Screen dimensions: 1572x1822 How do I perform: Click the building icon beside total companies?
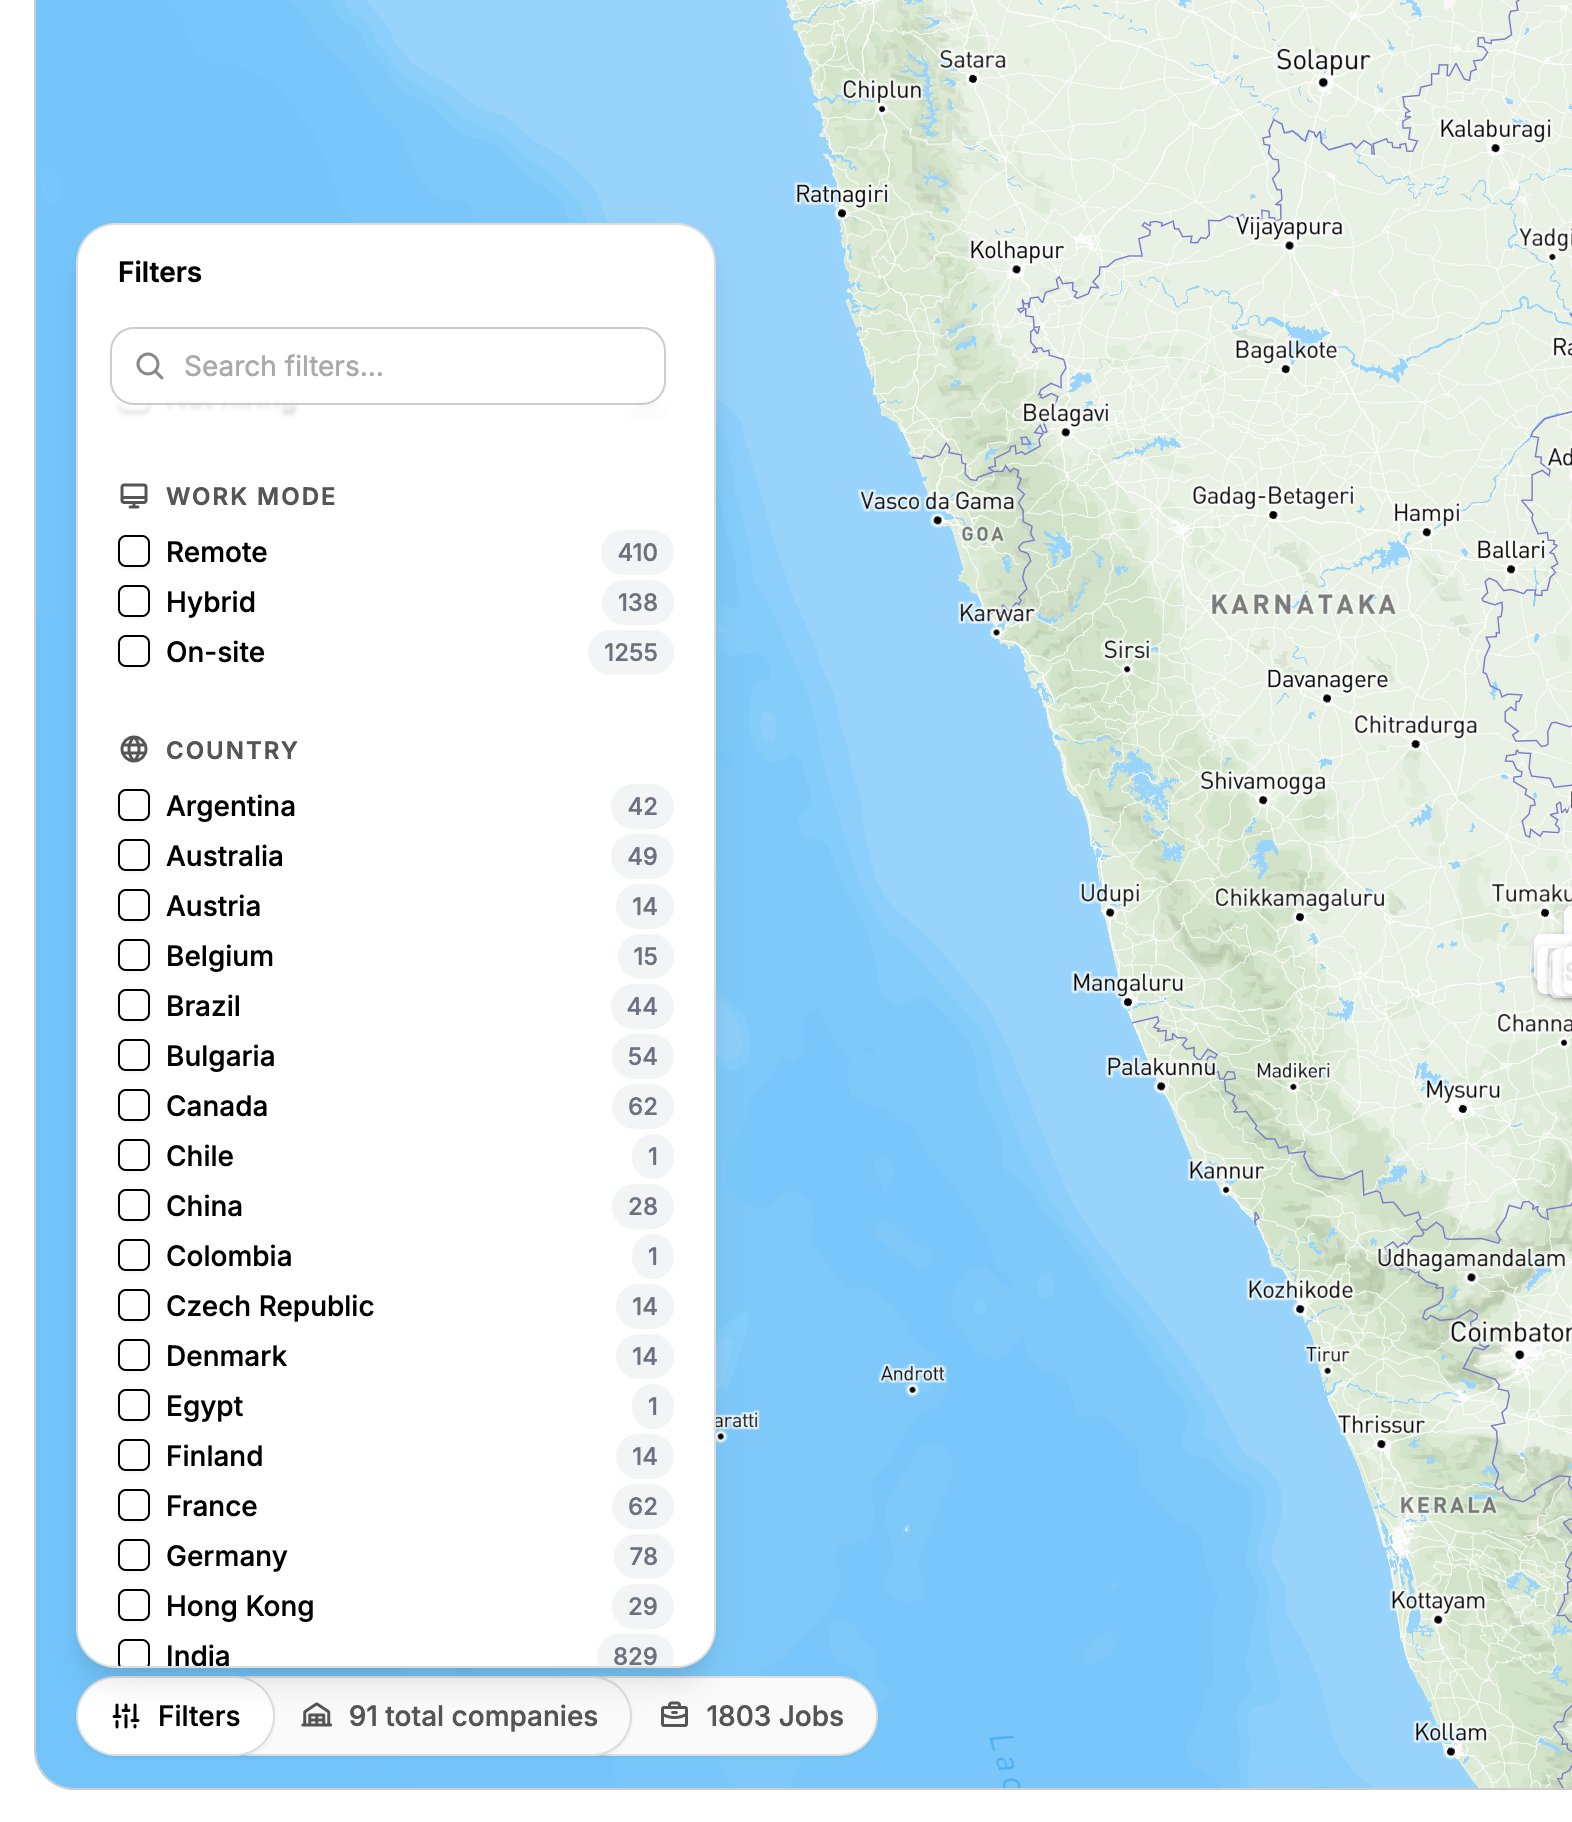tap(317, 1716)
